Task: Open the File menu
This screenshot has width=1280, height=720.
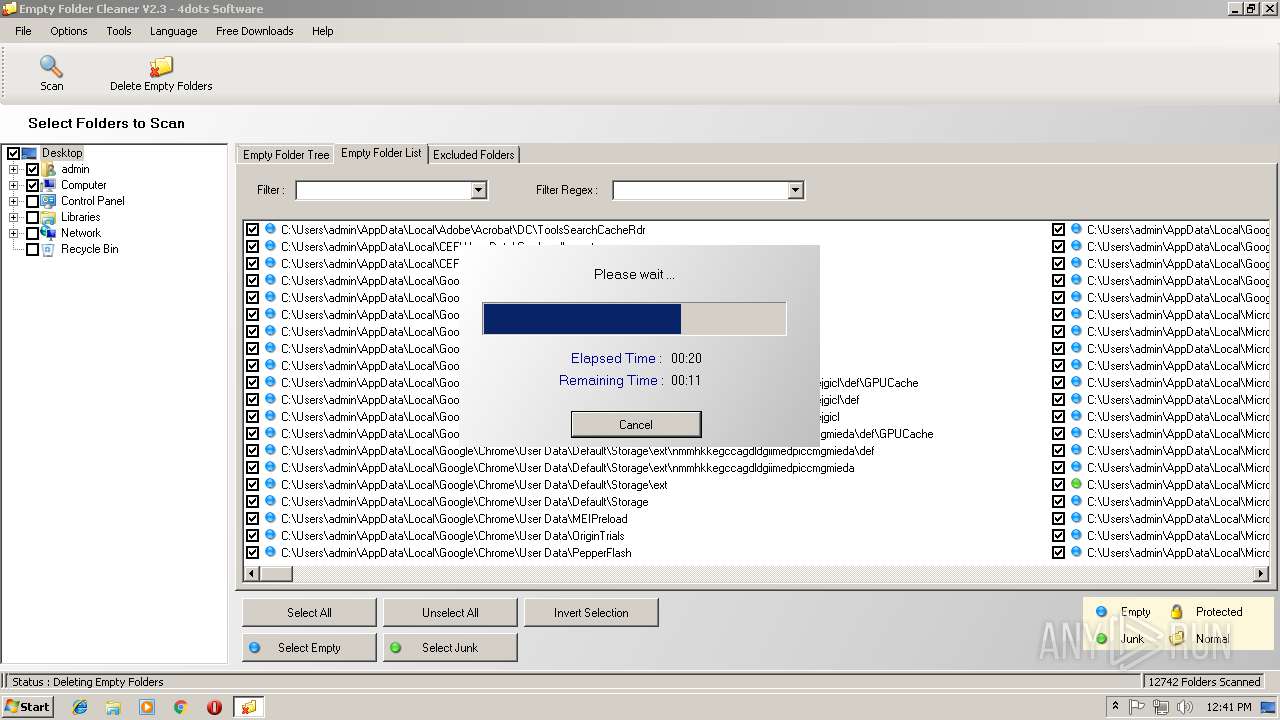Action: [x=23, y=31]
